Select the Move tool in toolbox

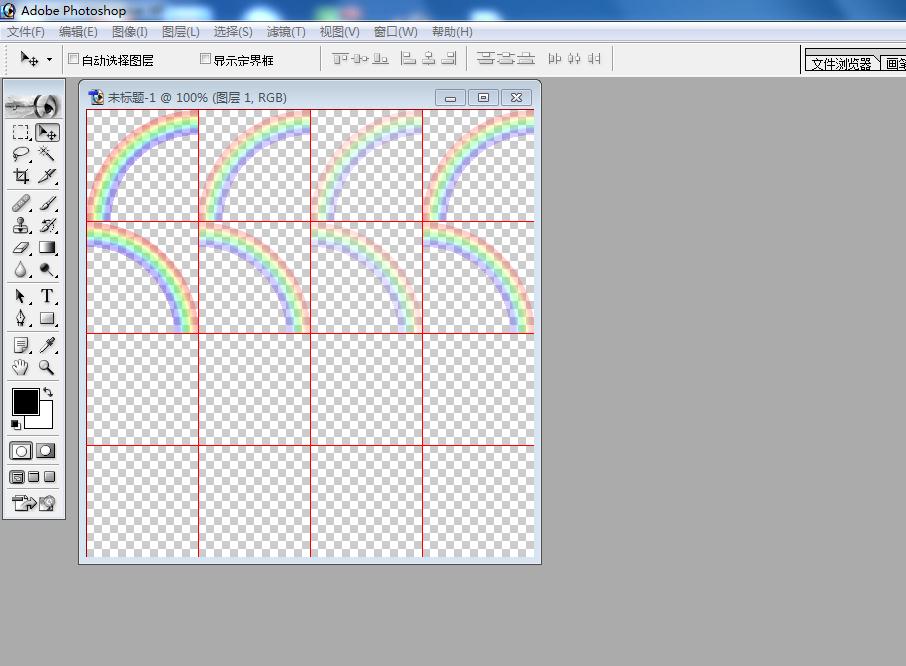[x=47, y=133]
